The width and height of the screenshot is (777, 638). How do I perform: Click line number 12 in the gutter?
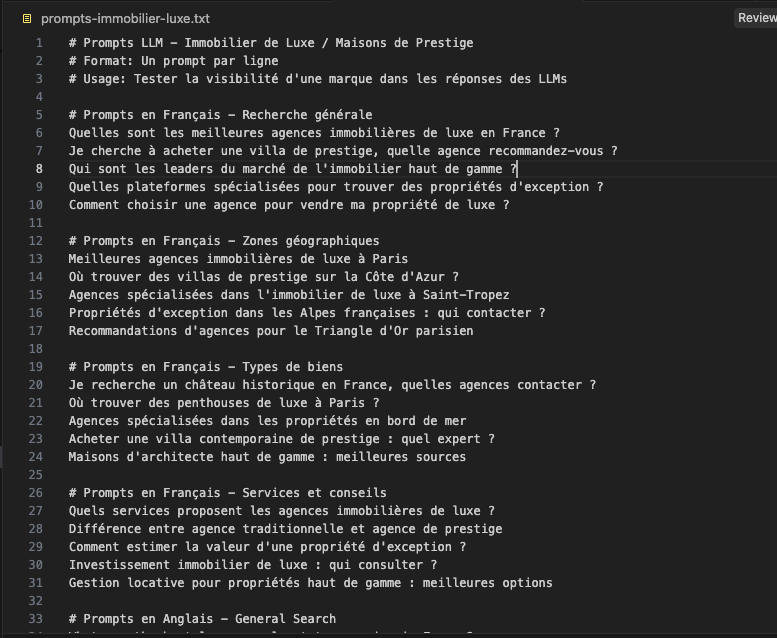point(36,241)
